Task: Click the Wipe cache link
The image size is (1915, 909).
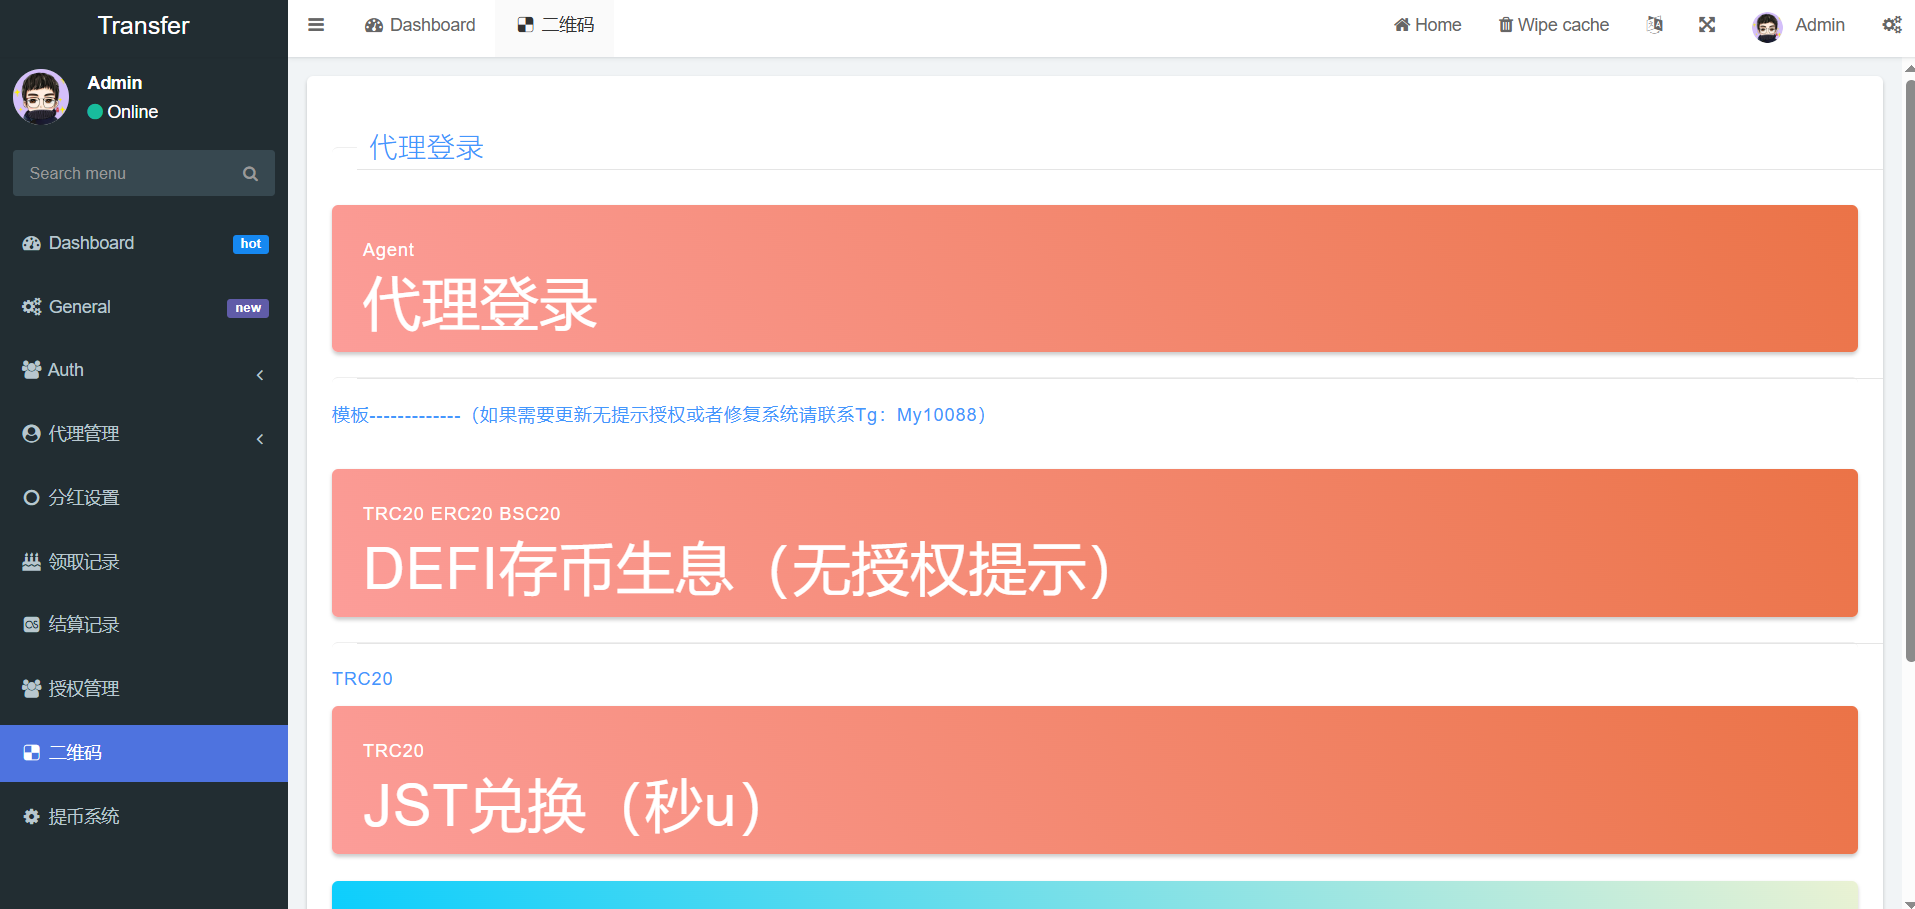Action: pos(1554,25)
